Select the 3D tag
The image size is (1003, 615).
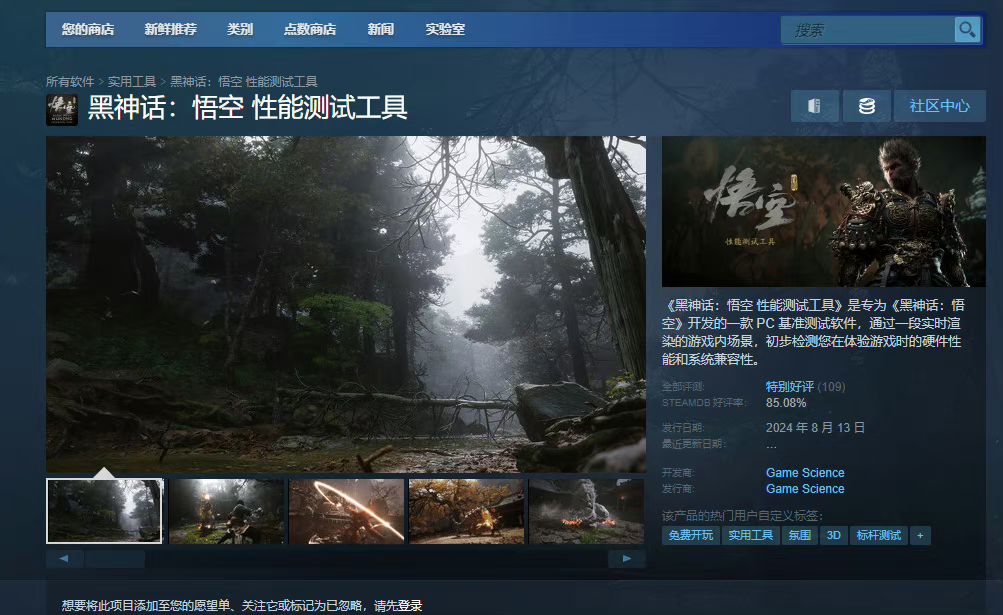click(x=833, y=535)
